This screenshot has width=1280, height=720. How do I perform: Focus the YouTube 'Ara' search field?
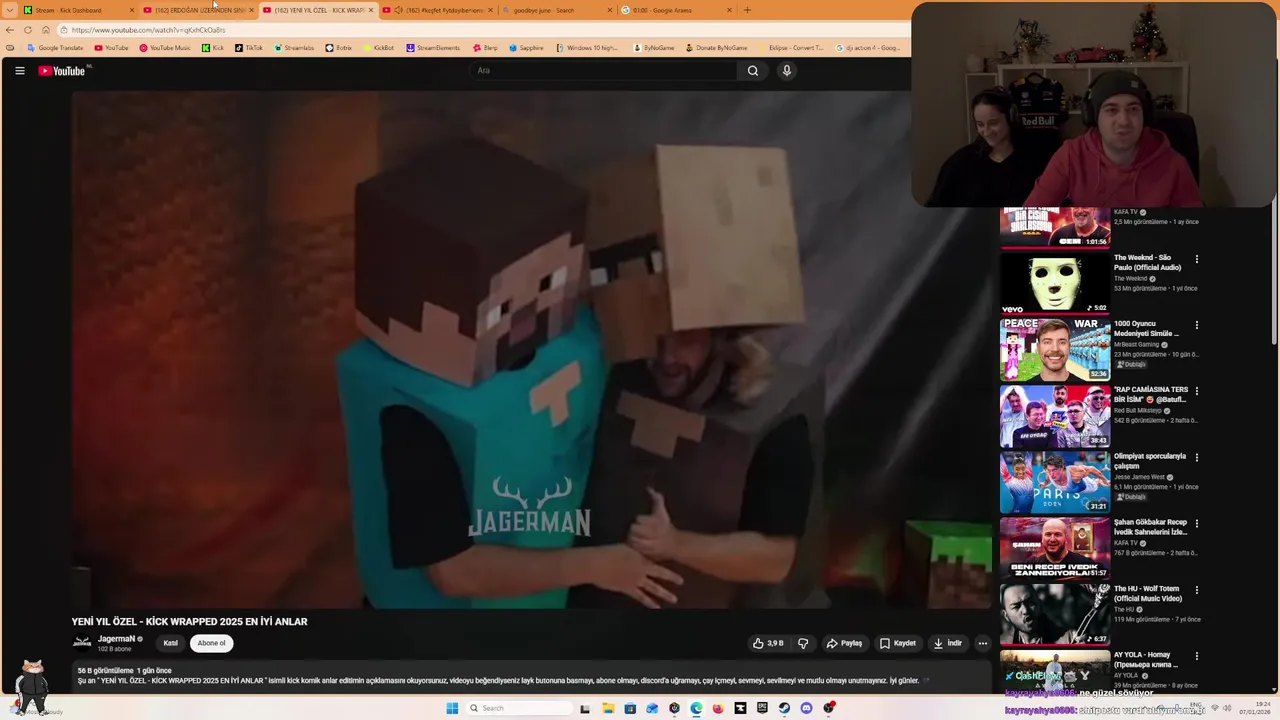click(x=604, y=70)
